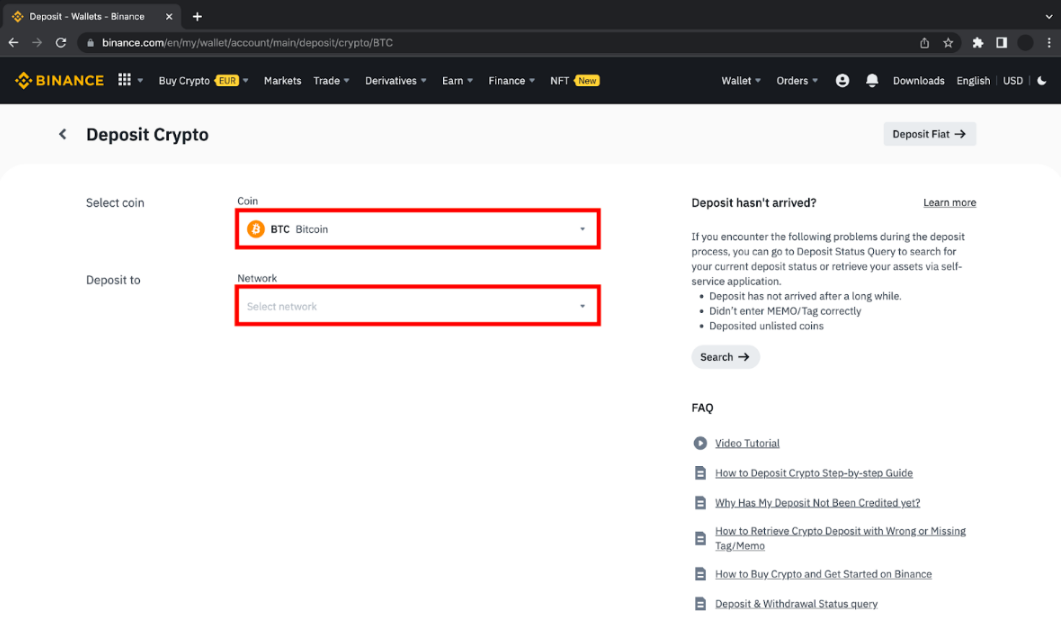The image size is (1061, 617).
Task: Expand the Earn menu
Action: coord(457,81)
